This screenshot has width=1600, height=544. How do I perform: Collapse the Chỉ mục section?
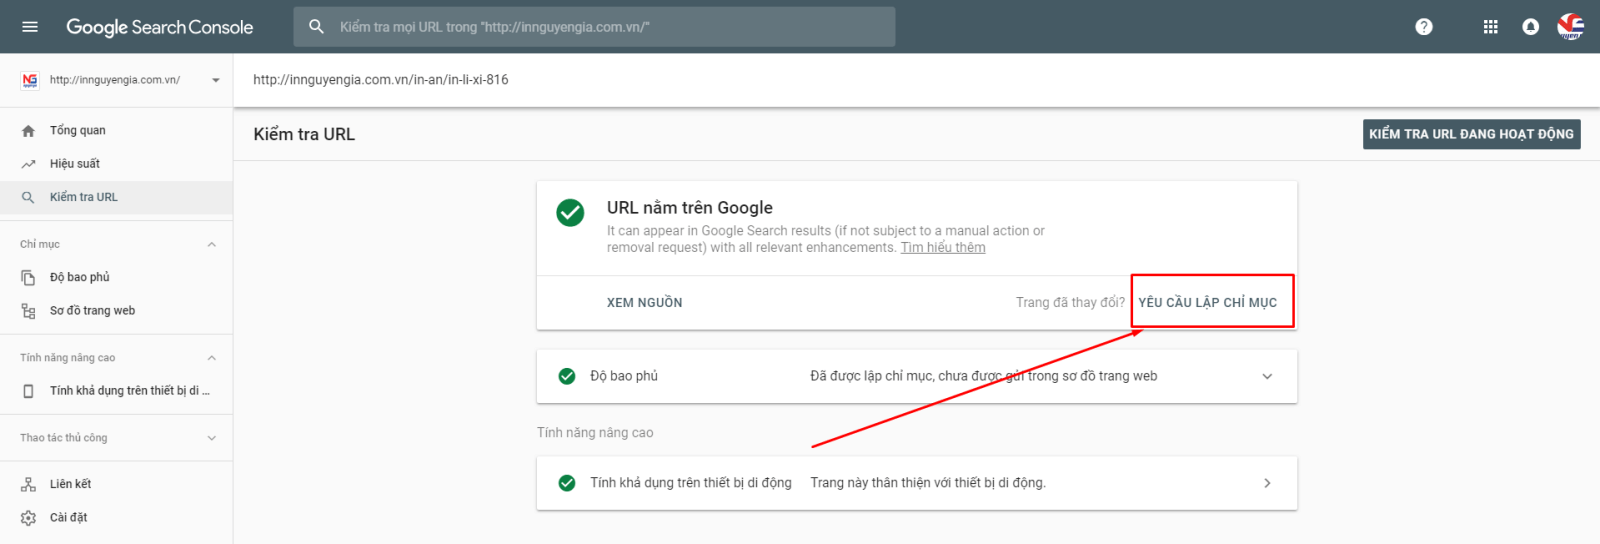211,245
